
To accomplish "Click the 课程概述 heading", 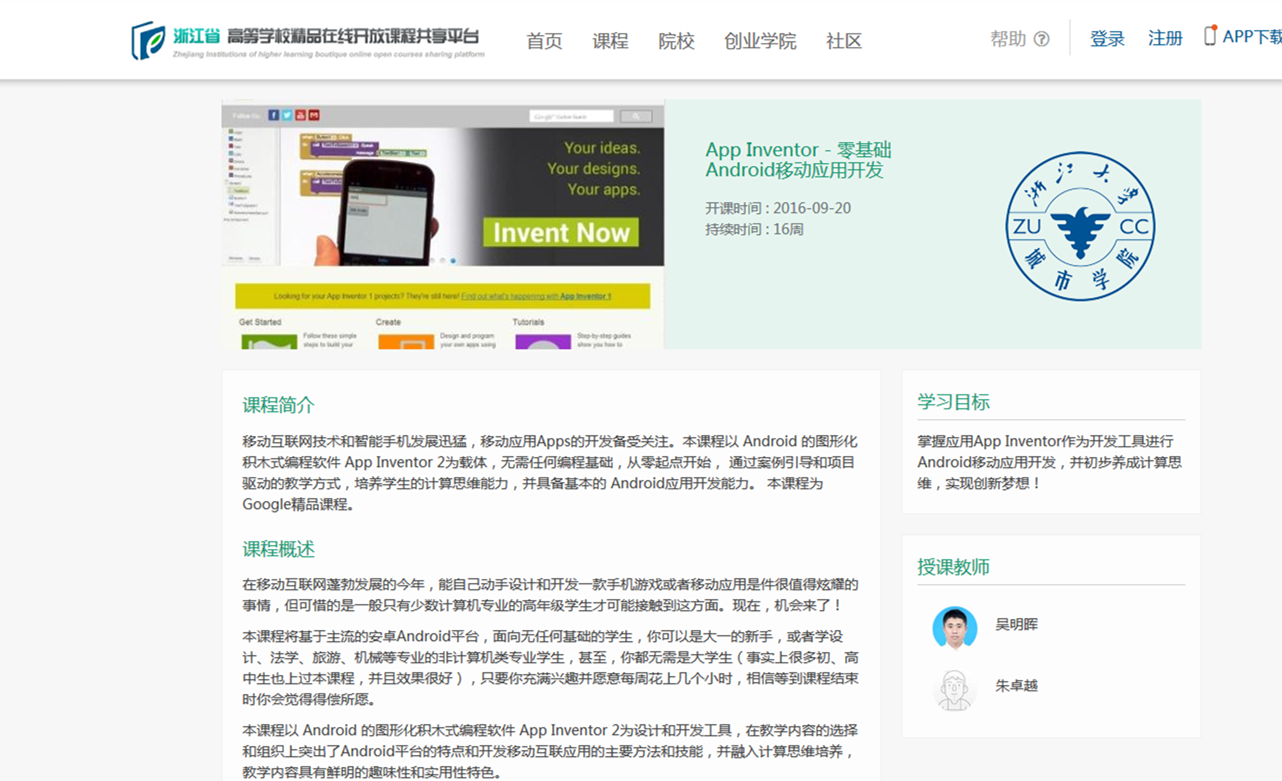I will pyautogui.click(x=278, y=549).
